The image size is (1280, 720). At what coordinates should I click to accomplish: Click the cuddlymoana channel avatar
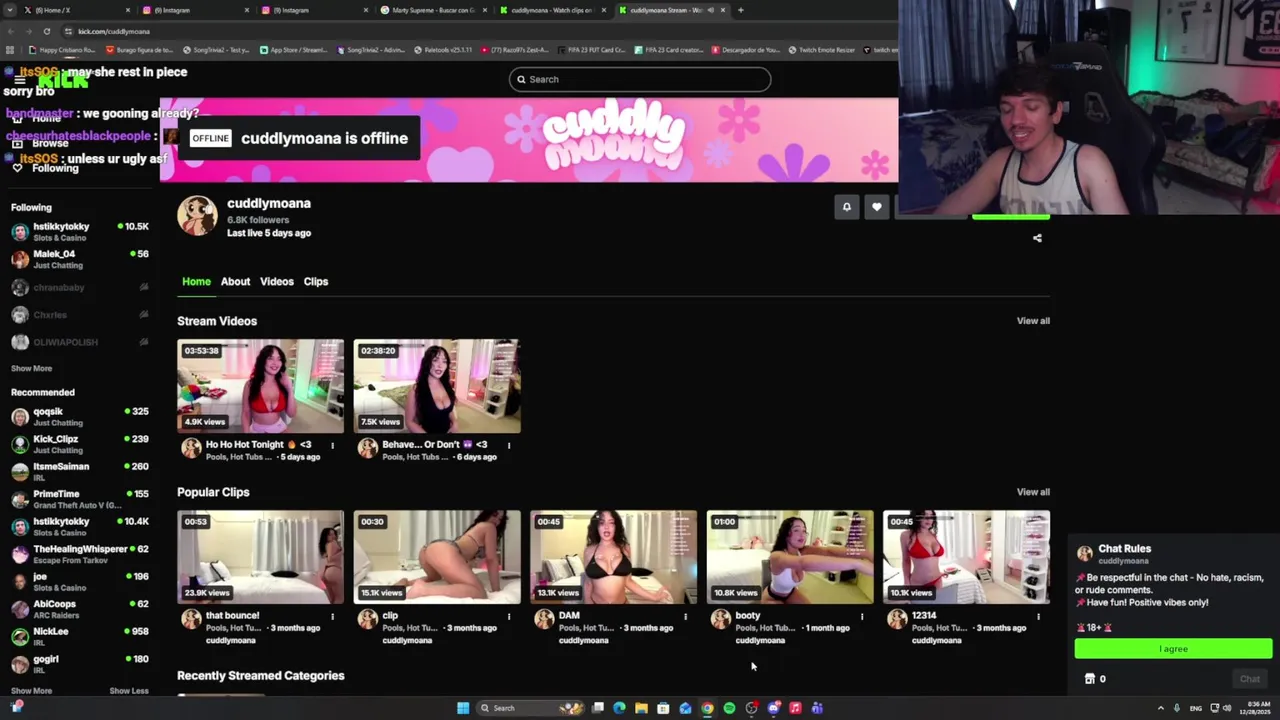197,215
